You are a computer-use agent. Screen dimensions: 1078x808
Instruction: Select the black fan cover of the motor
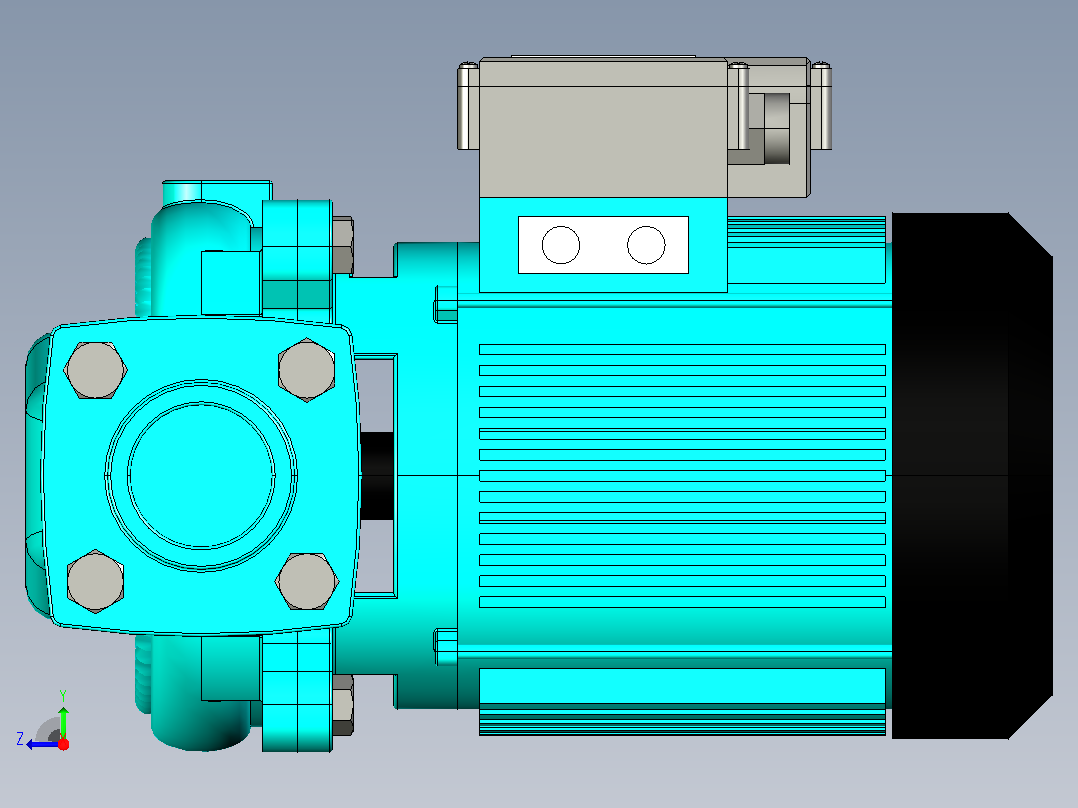click(972, 476)
